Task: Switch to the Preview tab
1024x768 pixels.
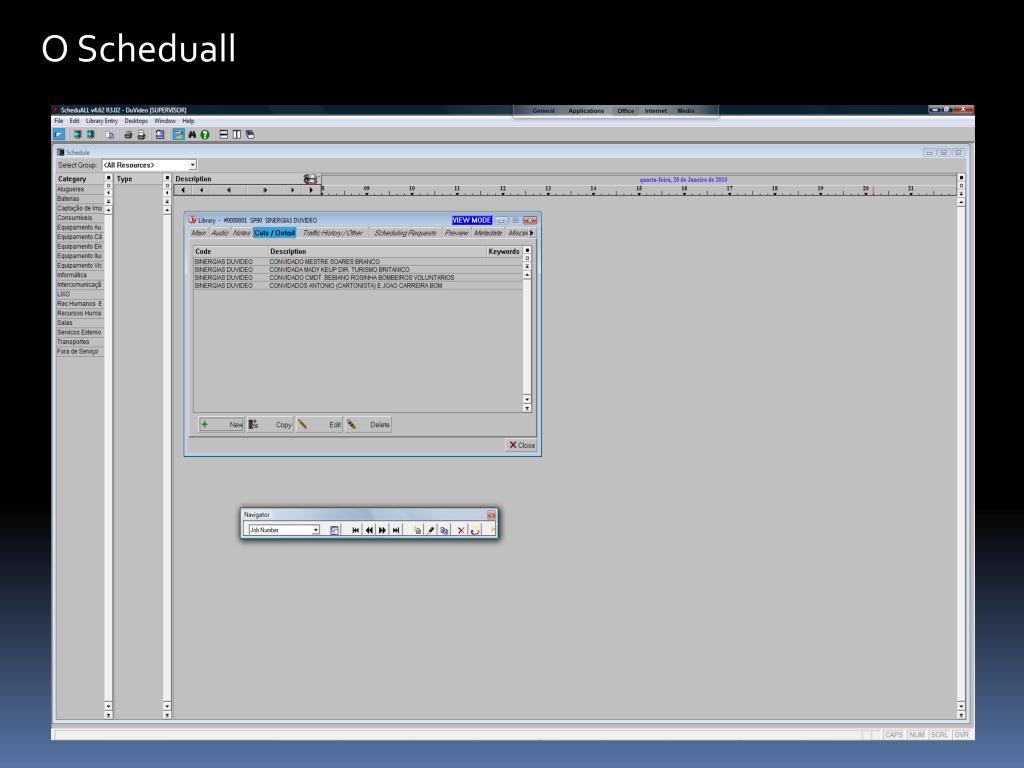Action: pos(456,233)
